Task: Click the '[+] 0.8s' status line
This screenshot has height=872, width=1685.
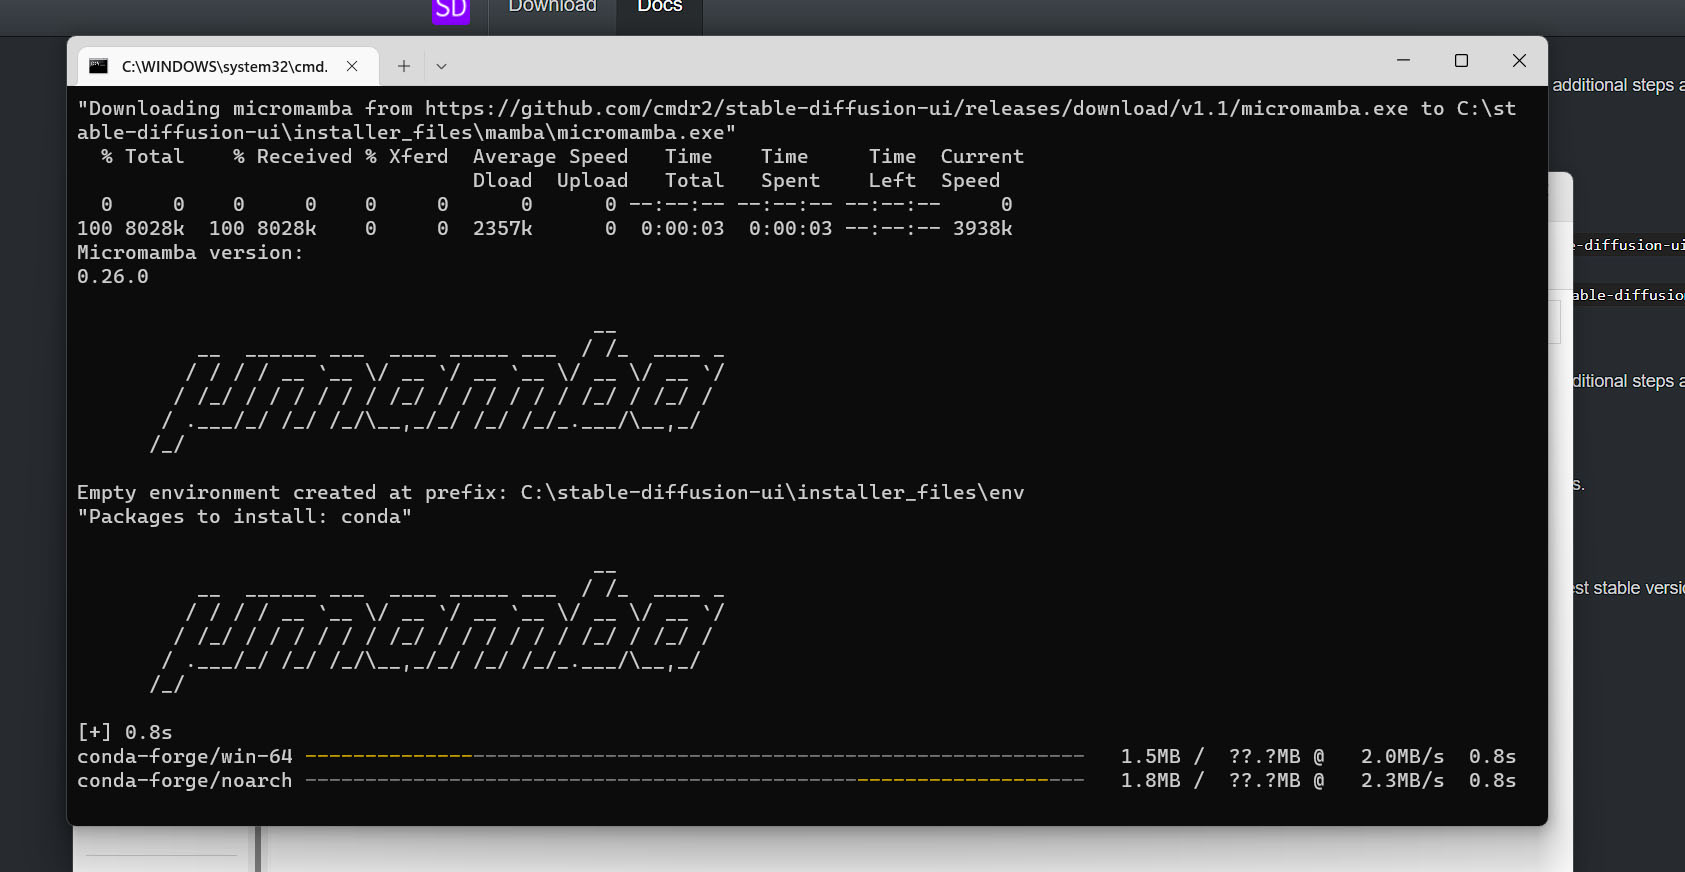Action: point(125,733)
